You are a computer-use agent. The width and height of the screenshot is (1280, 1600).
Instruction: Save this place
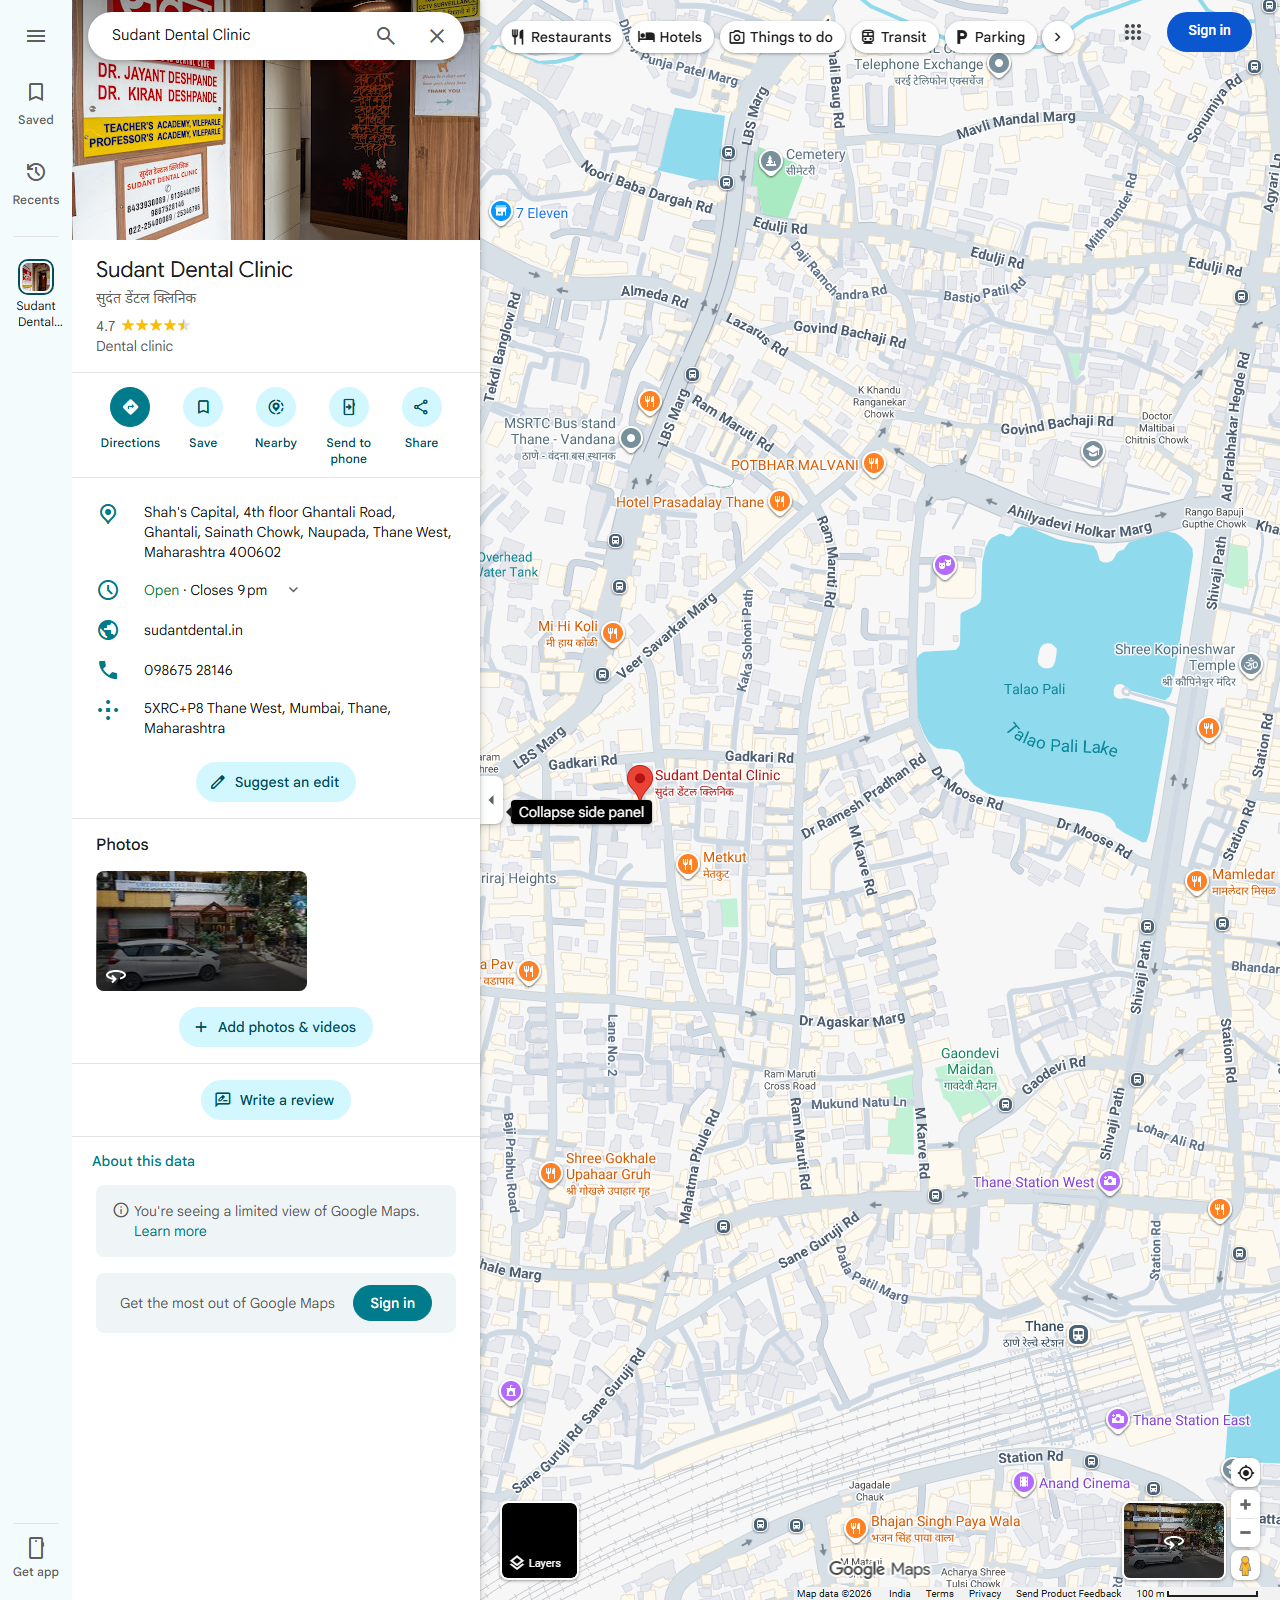click(203, 419)
